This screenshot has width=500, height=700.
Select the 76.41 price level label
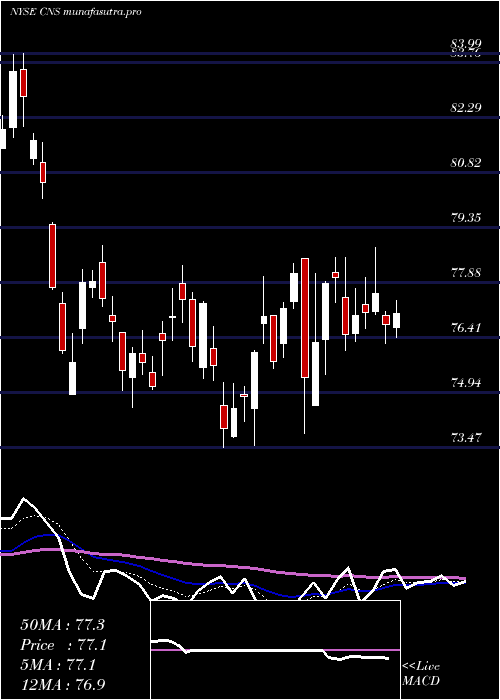(466, 328)
